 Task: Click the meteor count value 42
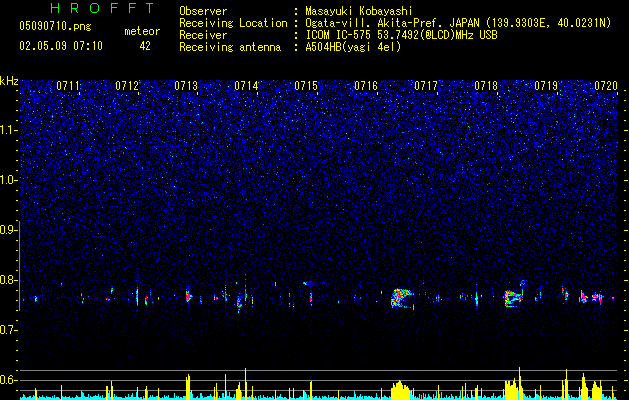click(145, 46)
